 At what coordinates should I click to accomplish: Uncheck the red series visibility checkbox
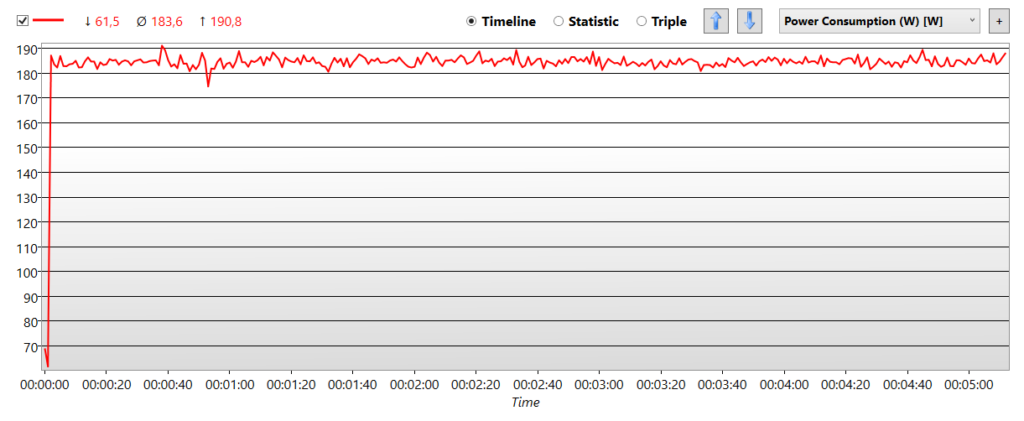coord(23,21)
